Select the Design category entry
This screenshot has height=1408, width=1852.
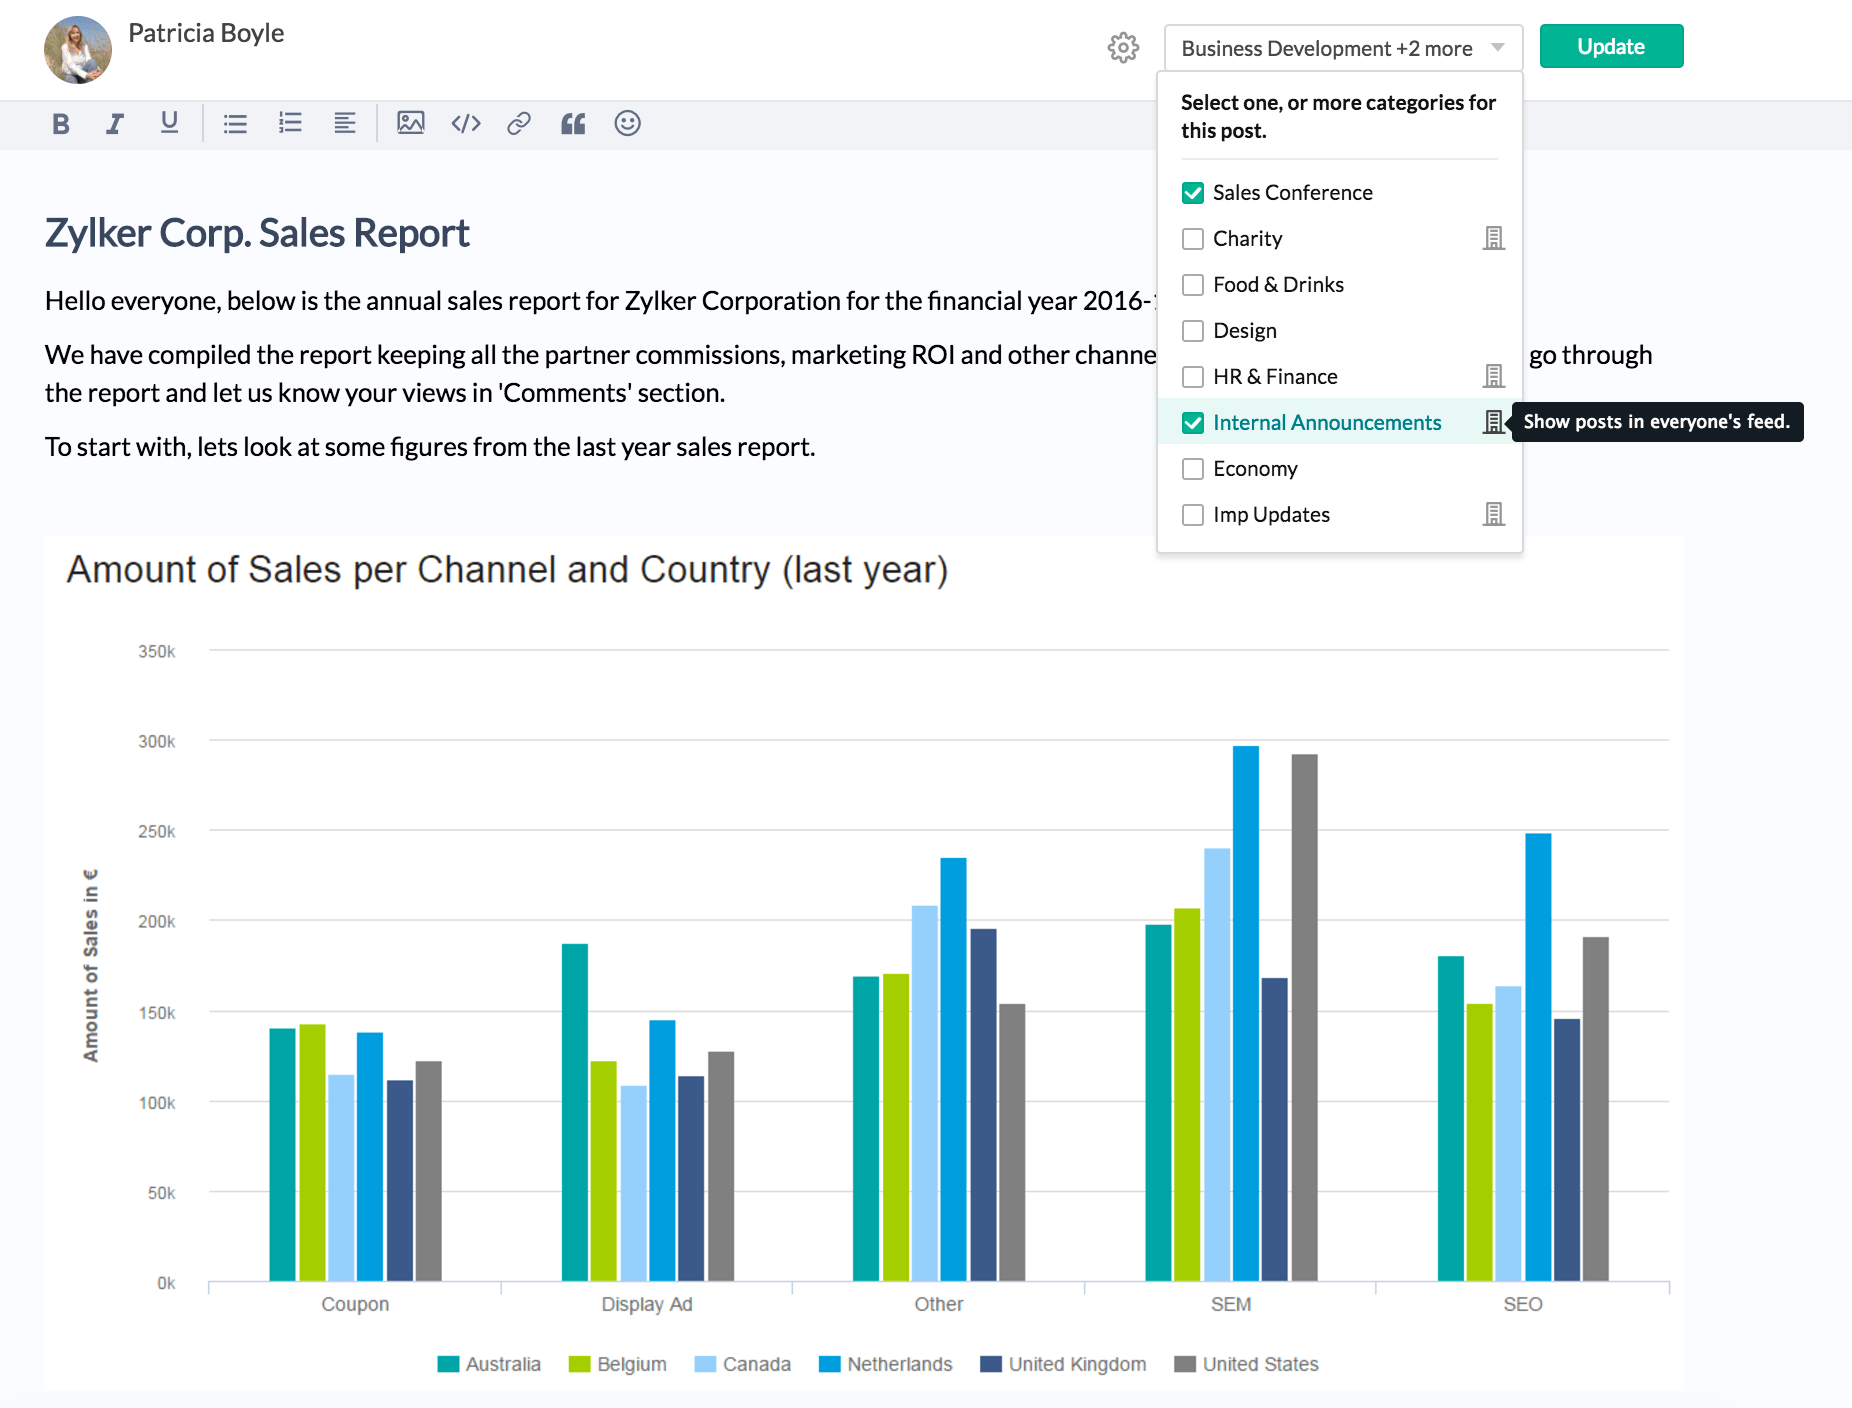1244,331
